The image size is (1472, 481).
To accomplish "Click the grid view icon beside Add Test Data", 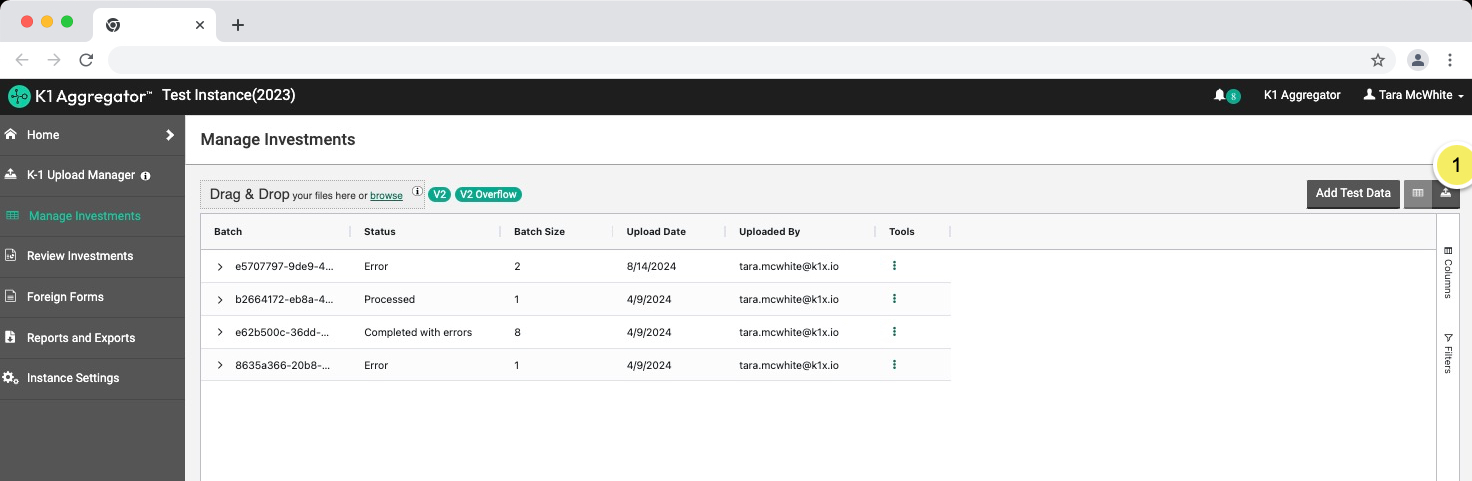I will [x=1417, y=193].
